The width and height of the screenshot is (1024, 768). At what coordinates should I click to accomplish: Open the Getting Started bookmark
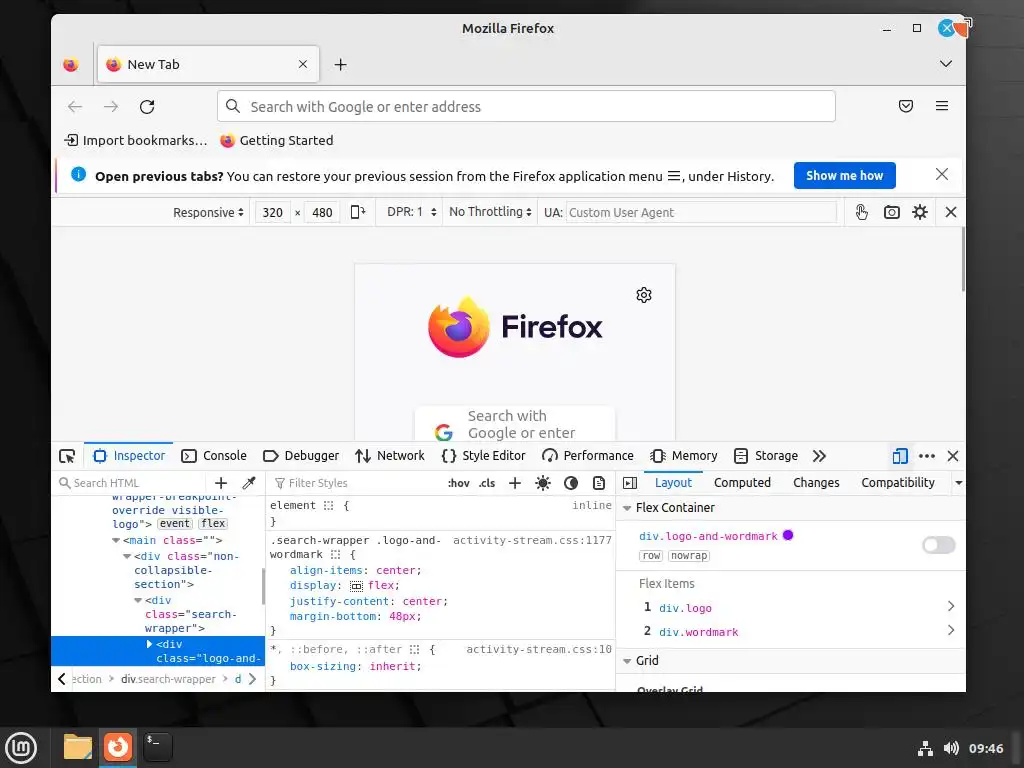[x=277, y=140]
